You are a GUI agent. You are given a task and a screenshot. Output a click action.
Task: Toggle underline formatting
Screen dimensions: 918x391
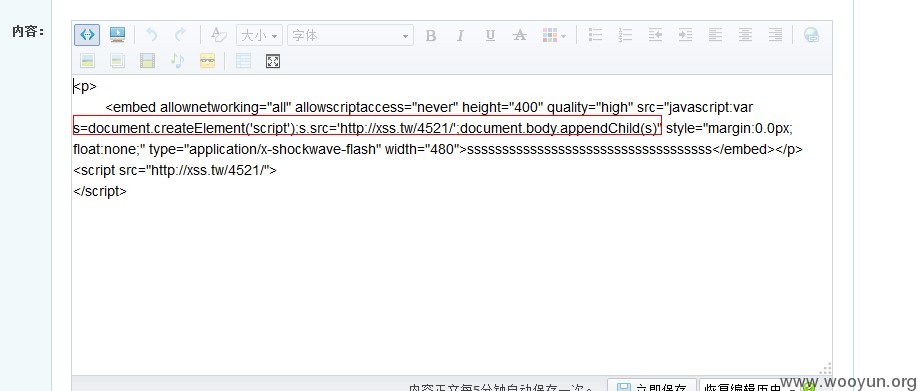pyautogui.click(x=490, y=36)
